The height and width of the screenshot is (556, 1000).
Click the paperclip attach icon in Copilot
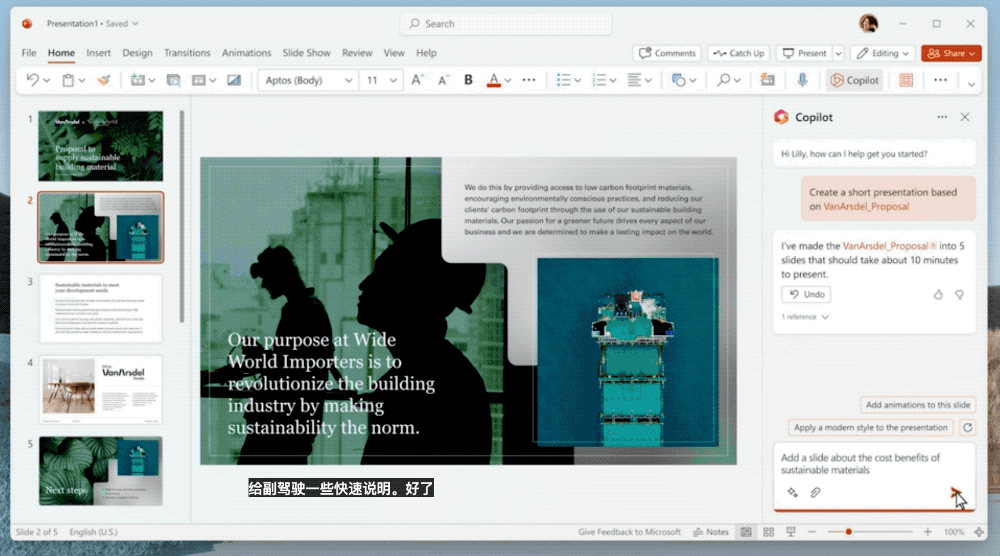815,492
